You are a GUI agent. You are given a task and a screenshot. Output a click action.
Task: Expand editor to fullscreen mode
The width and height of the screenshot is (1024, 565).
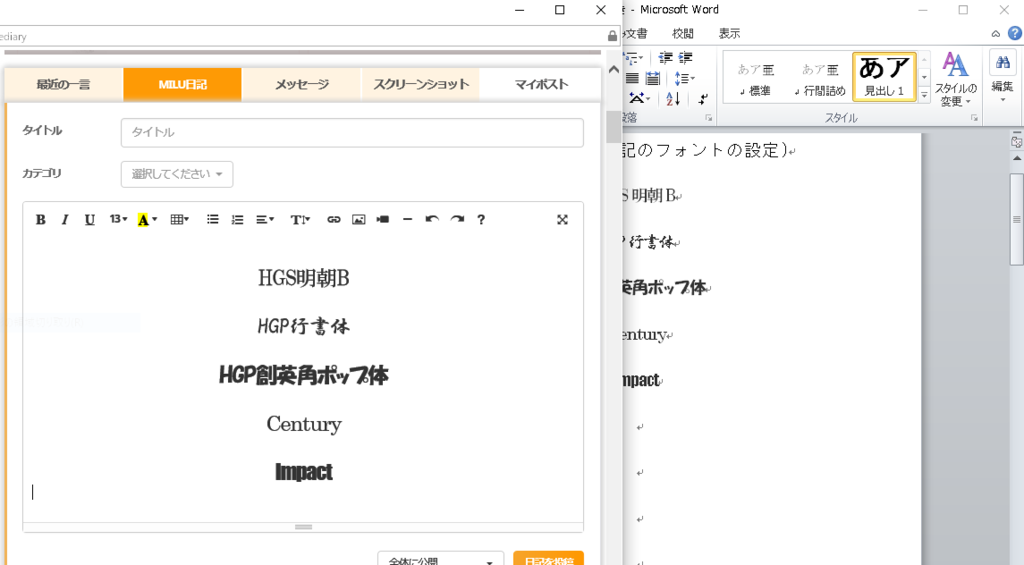562,220
